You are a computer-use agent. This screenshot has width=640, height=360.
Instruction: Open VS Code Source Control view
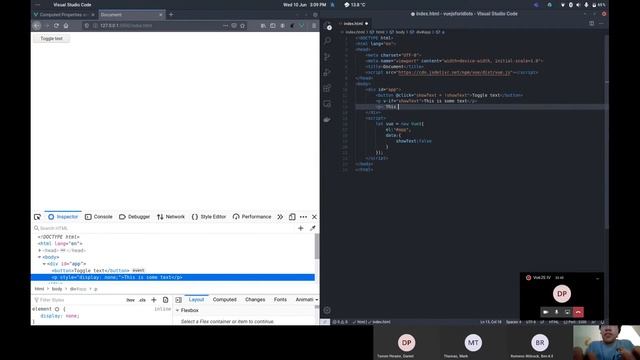[x=327, y=57]
